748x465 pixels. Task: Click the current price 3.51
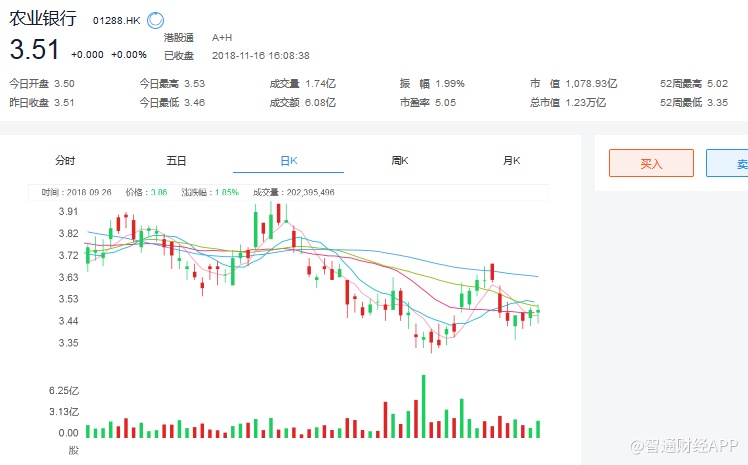point(35,50)
